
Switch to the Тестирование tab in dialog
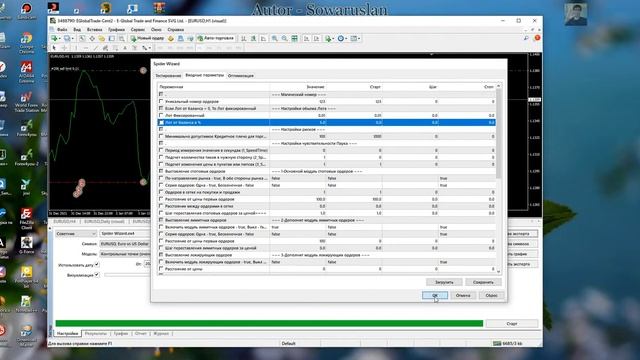click(168, 76)
